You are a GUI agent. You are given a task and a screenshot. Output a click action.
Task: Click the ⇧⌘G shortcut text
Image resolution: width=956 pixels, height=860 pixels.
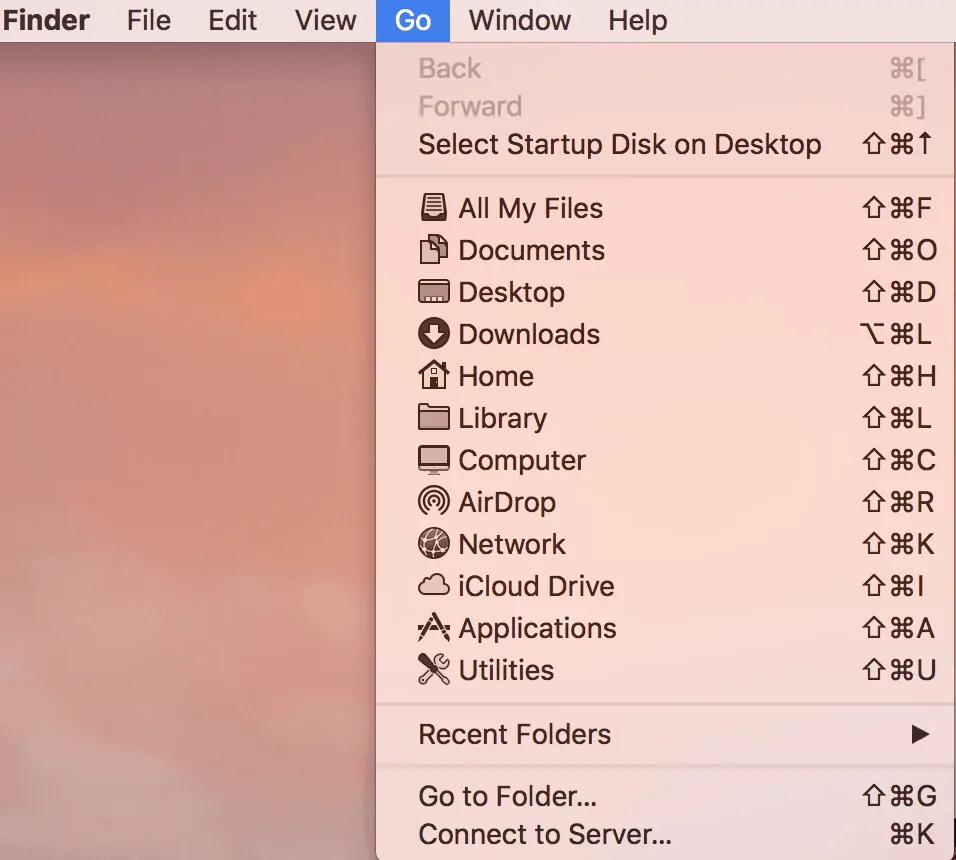899,796
